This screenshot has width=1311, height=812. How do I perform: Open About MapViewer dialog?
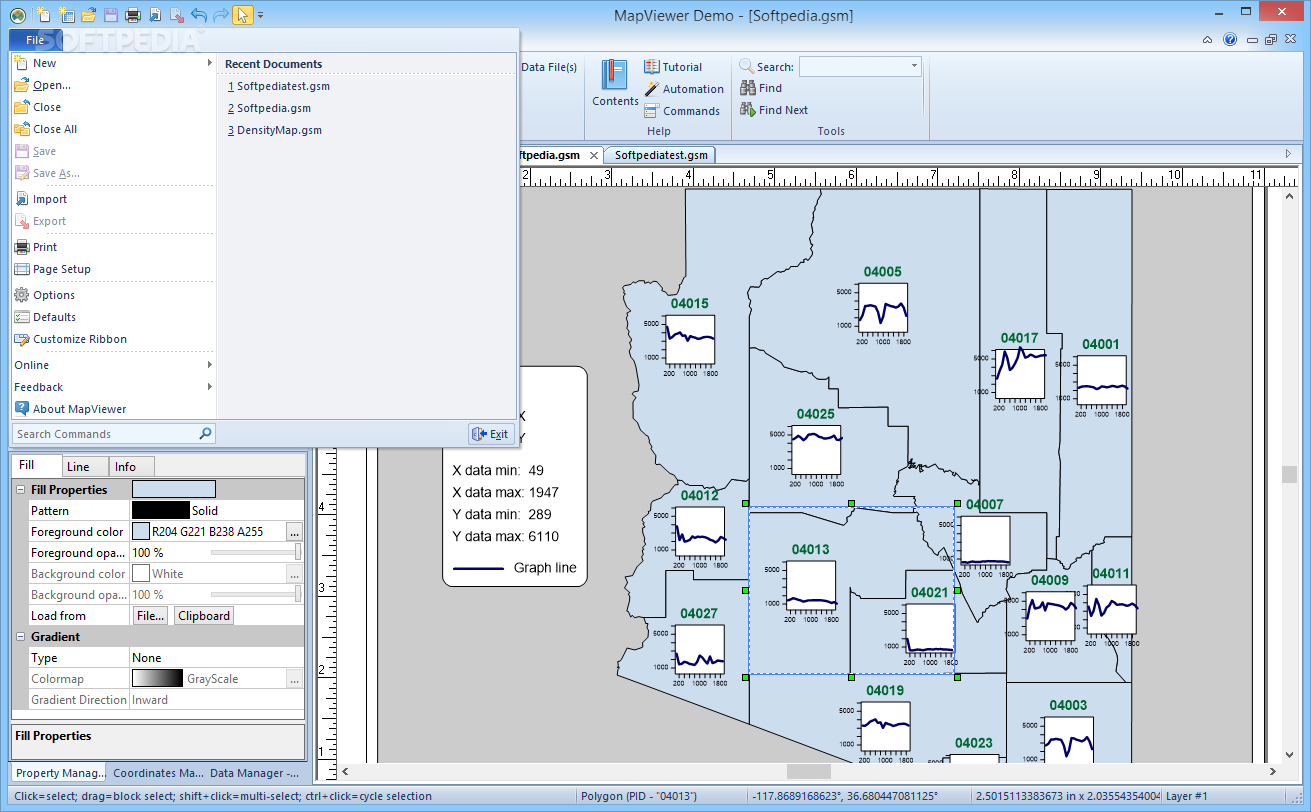(113, 409)
